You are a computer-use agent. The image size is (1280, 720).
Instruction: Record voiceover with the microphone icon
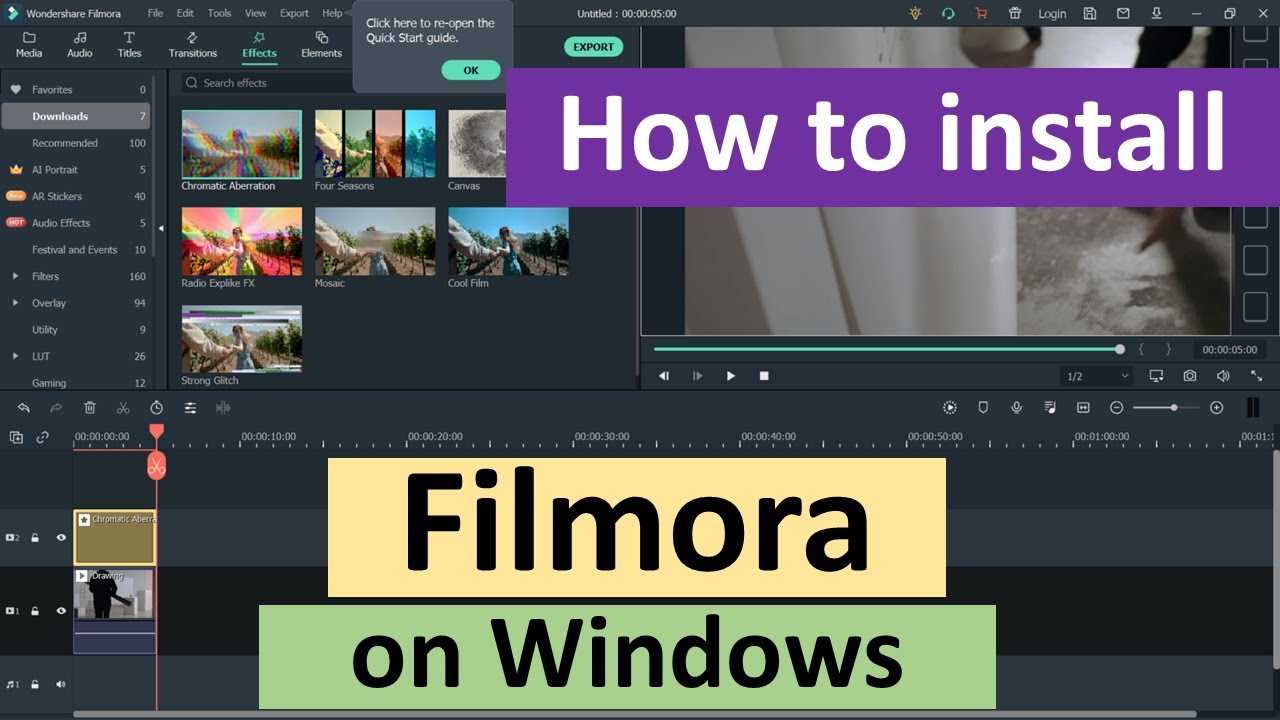[x=1016, y=408]
